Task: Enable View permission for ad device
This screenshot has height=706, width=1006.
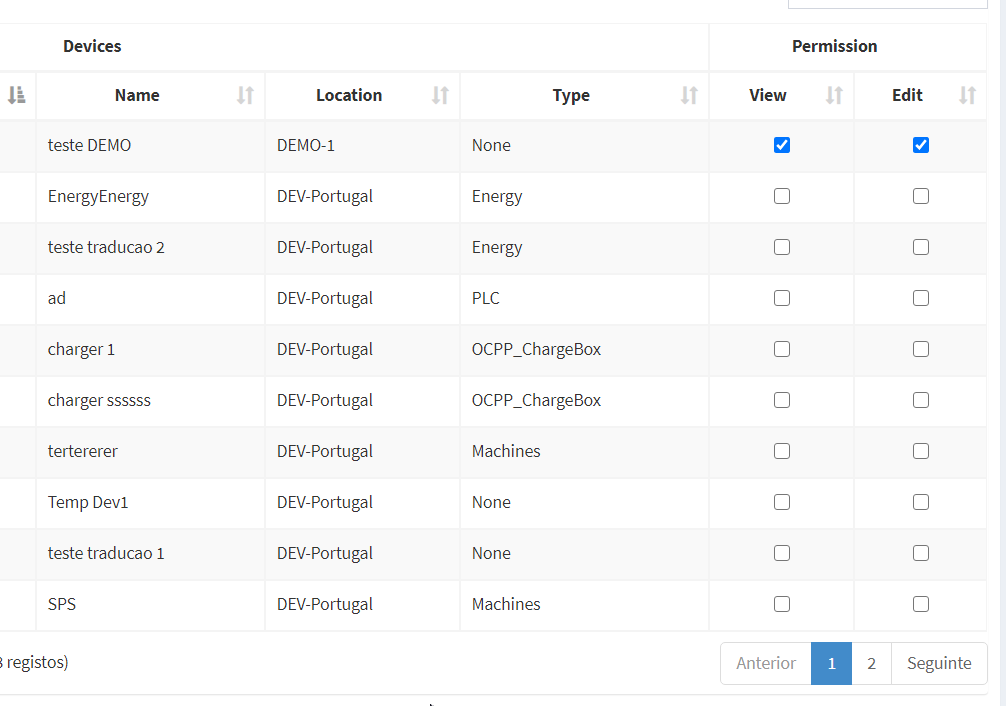Action: [782, 298]
